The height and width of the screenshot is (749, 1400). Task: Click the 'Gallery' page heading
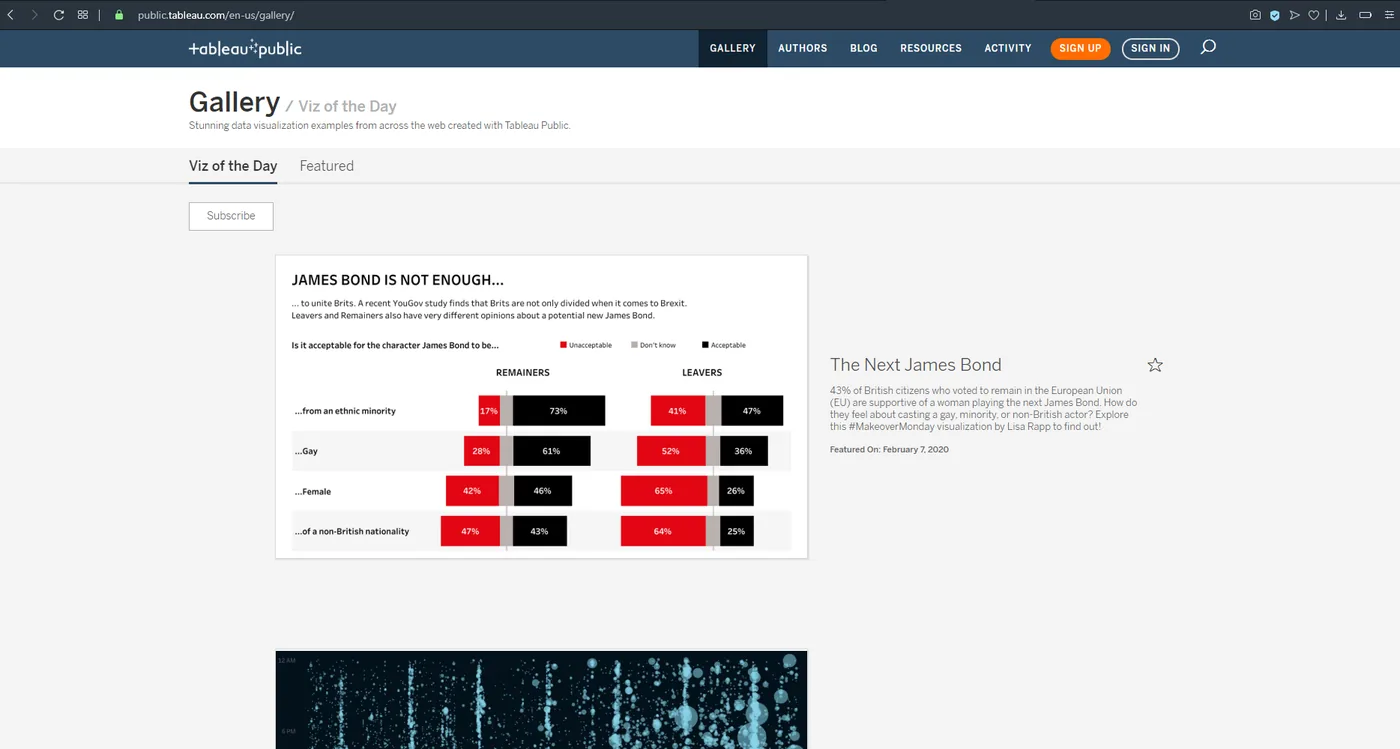234,102
